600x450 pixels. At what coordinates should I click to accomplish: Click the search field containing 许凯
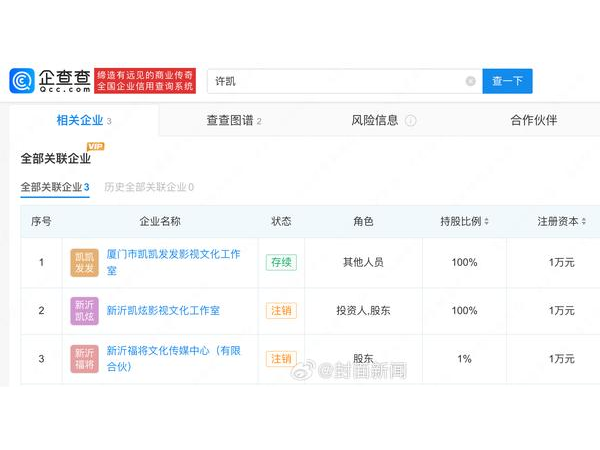pos(335,81)
